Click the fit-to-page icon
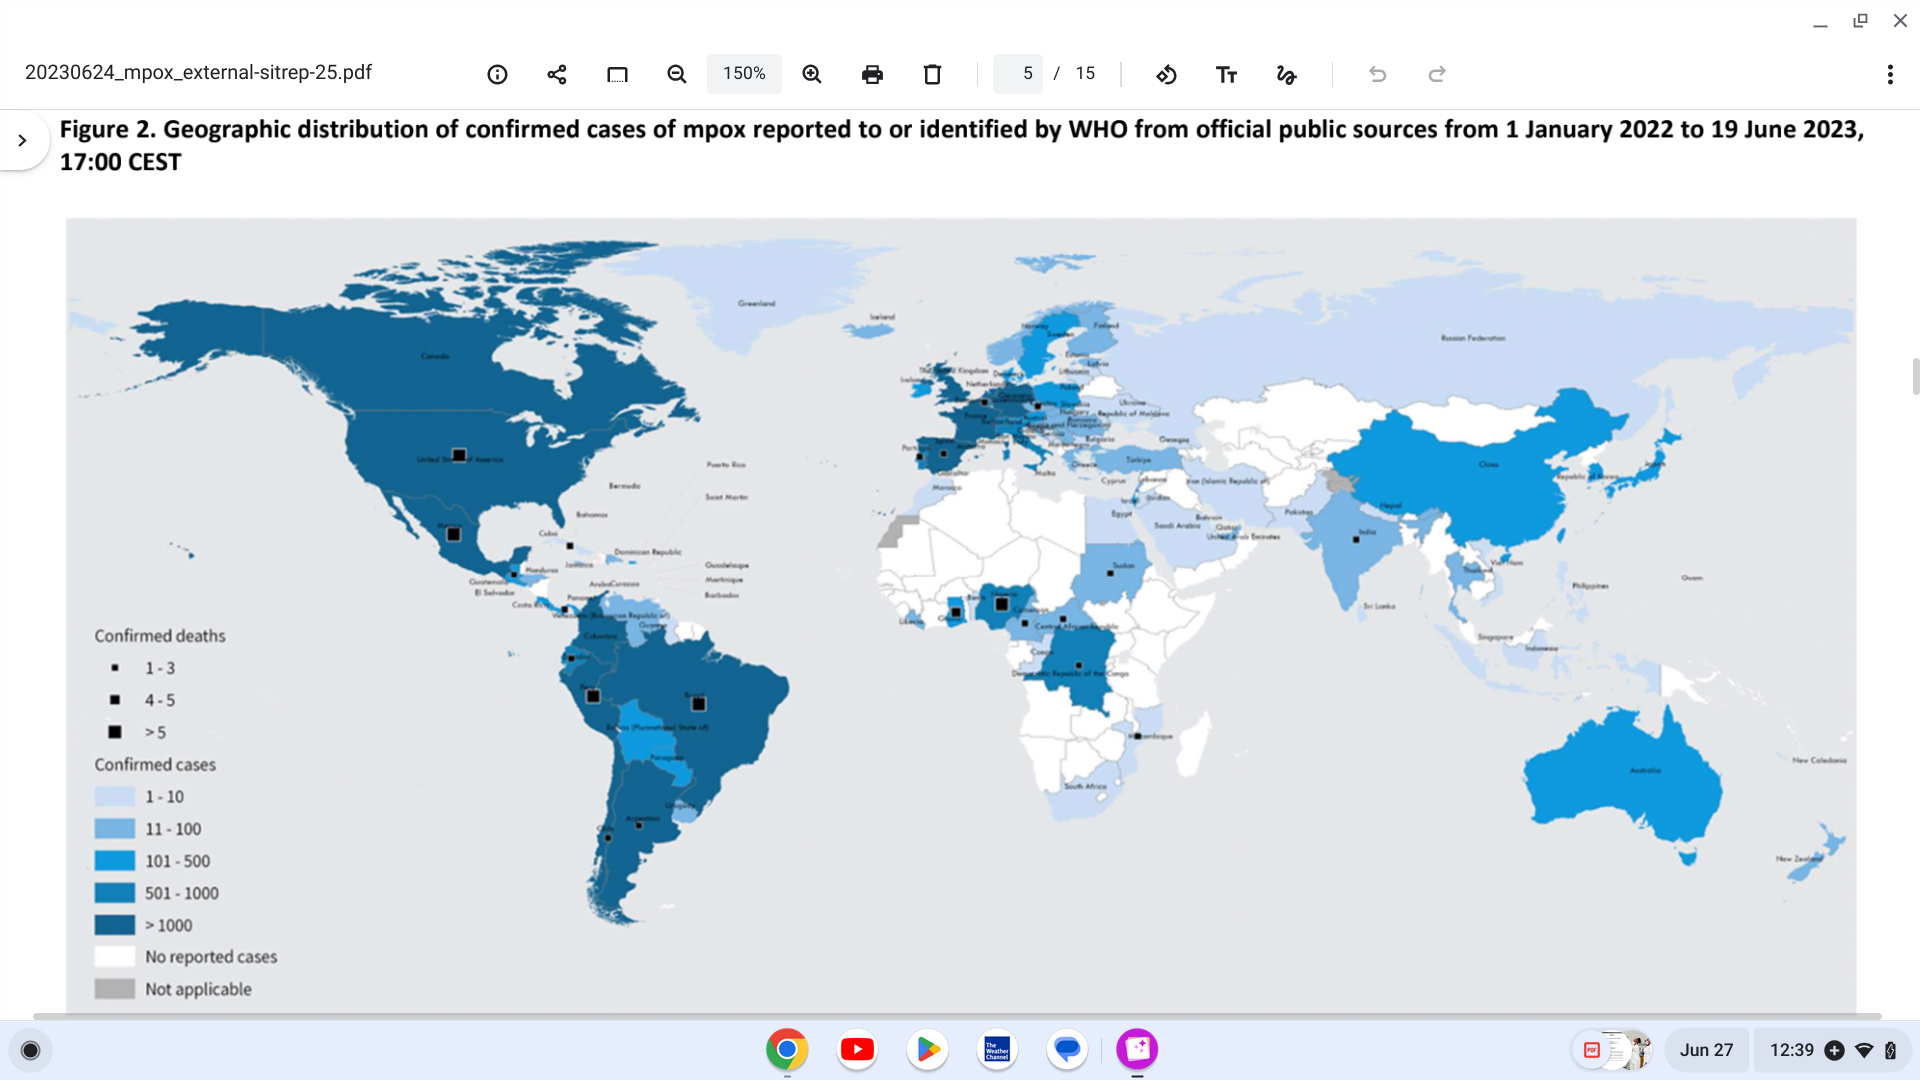1920x1080 pixels. click(617, 74)
